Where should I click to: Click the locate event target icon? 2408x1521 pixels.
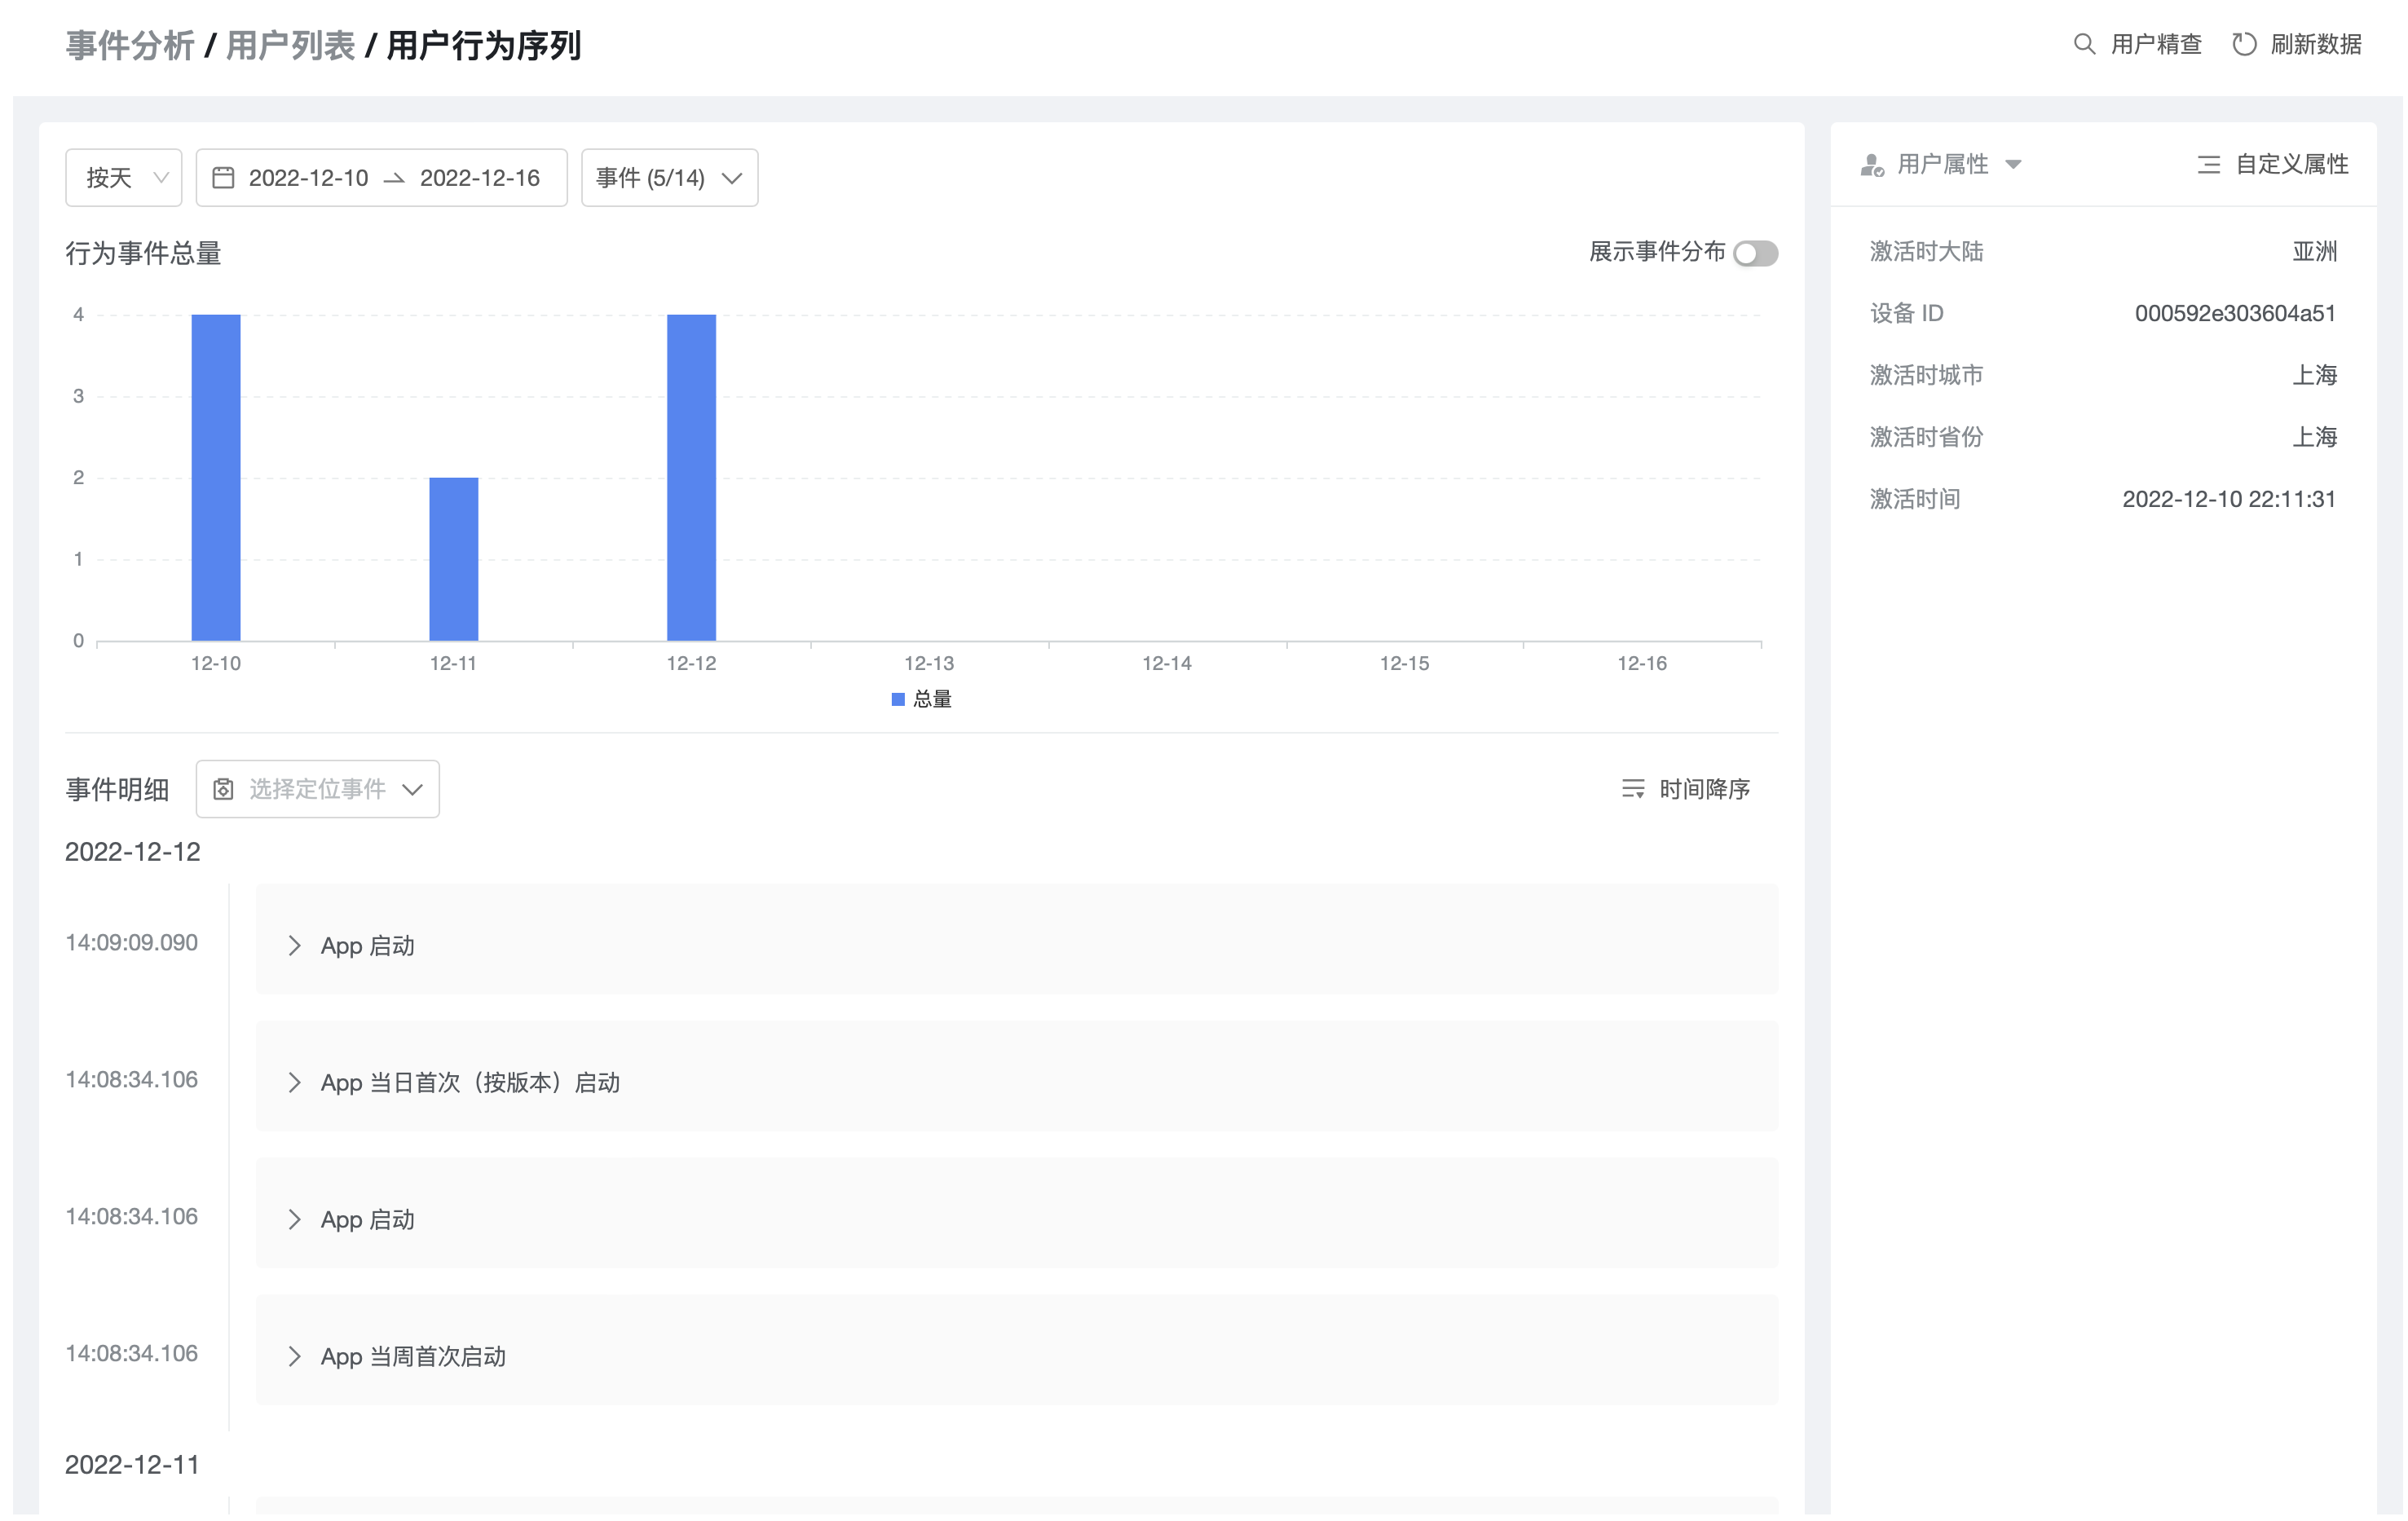tap(223, 789)
